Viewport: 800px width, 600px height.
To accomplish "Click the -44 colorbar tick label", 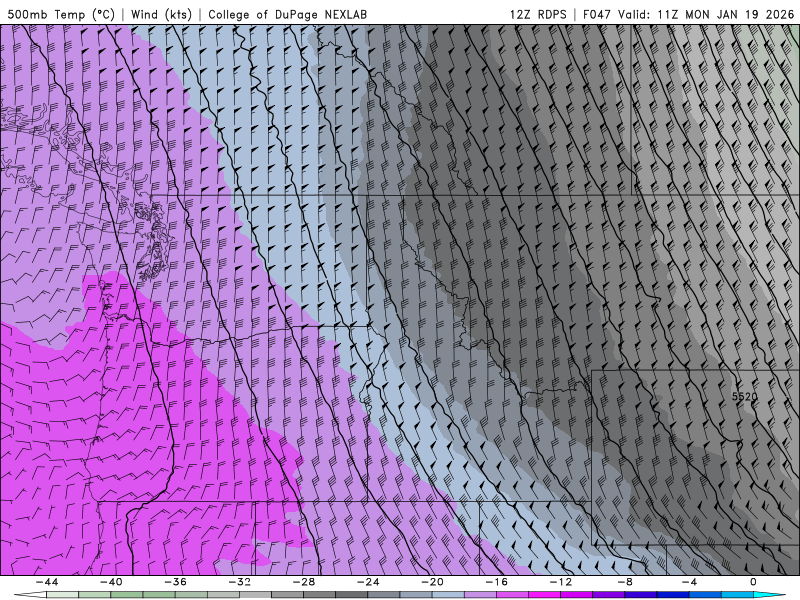I will 47,582.
